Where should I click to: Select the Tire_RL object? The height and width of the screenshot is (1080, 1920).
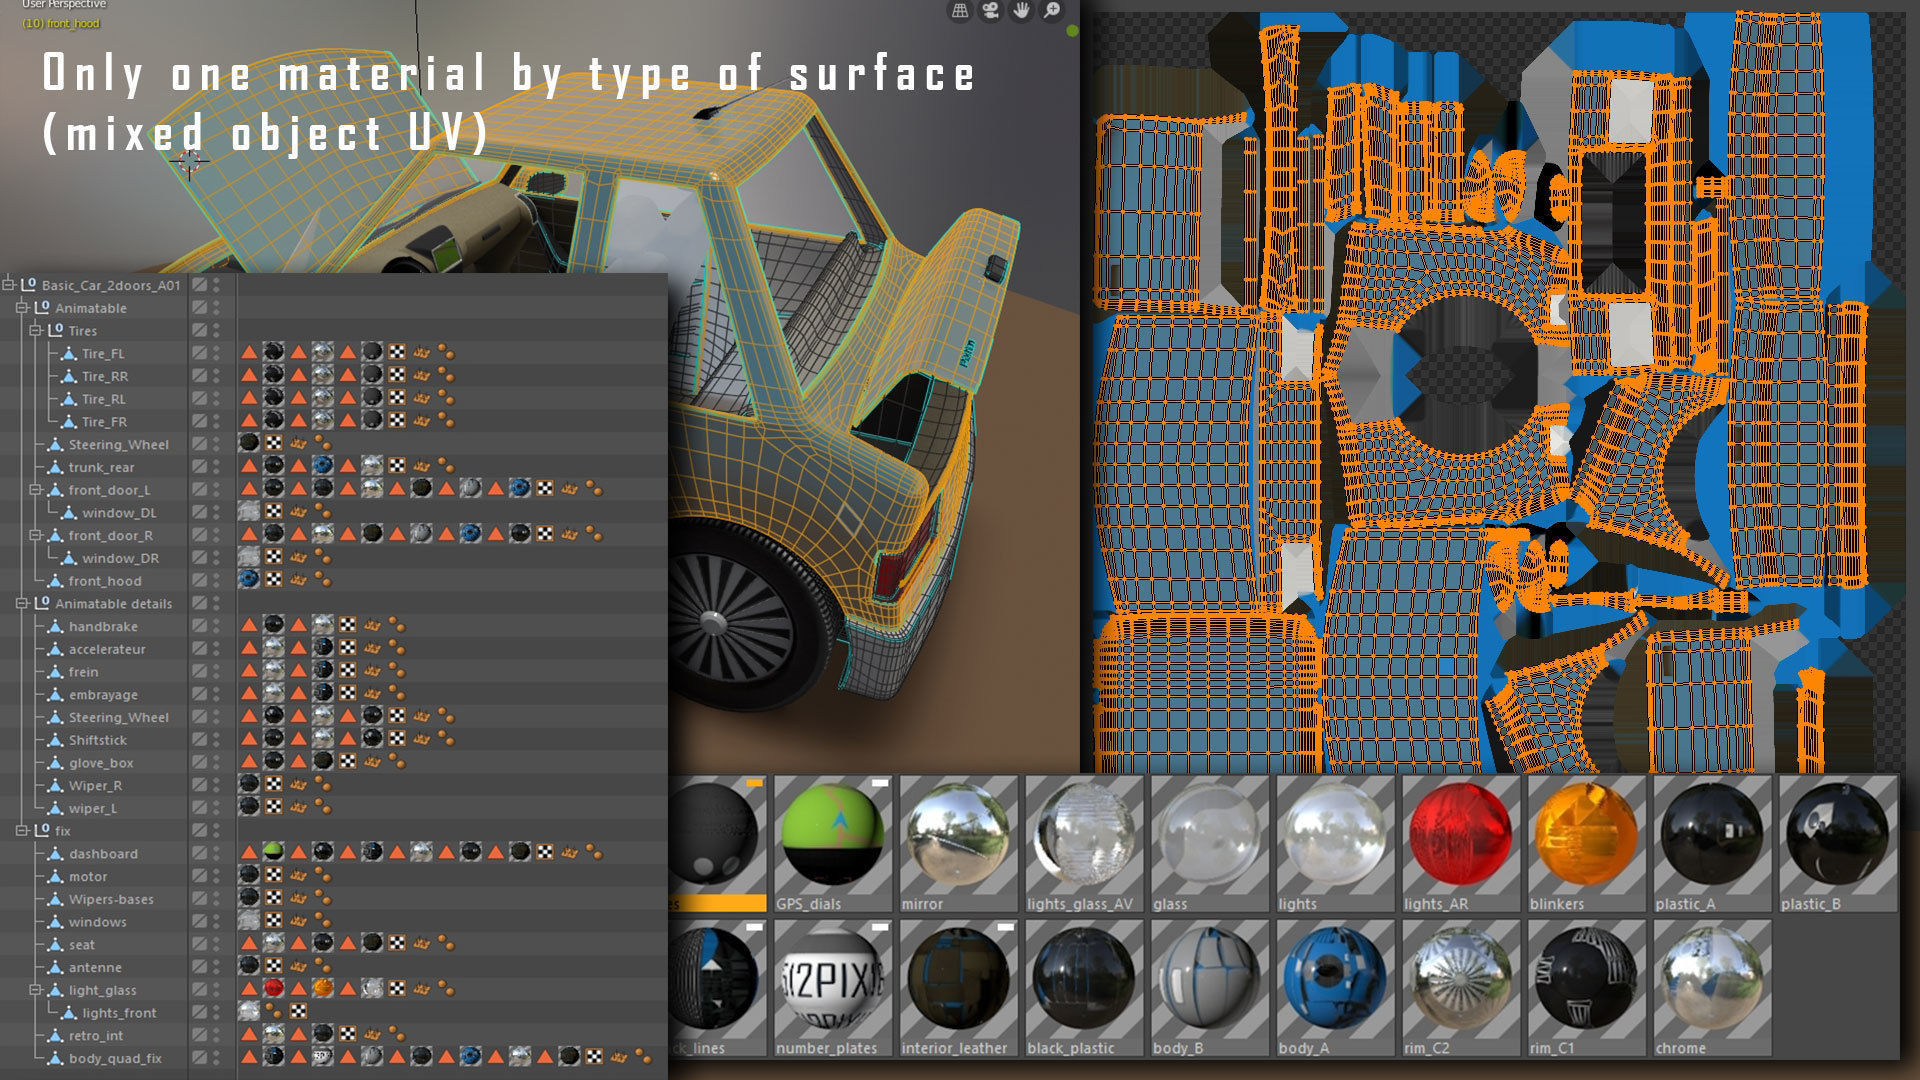pos(104,399)
